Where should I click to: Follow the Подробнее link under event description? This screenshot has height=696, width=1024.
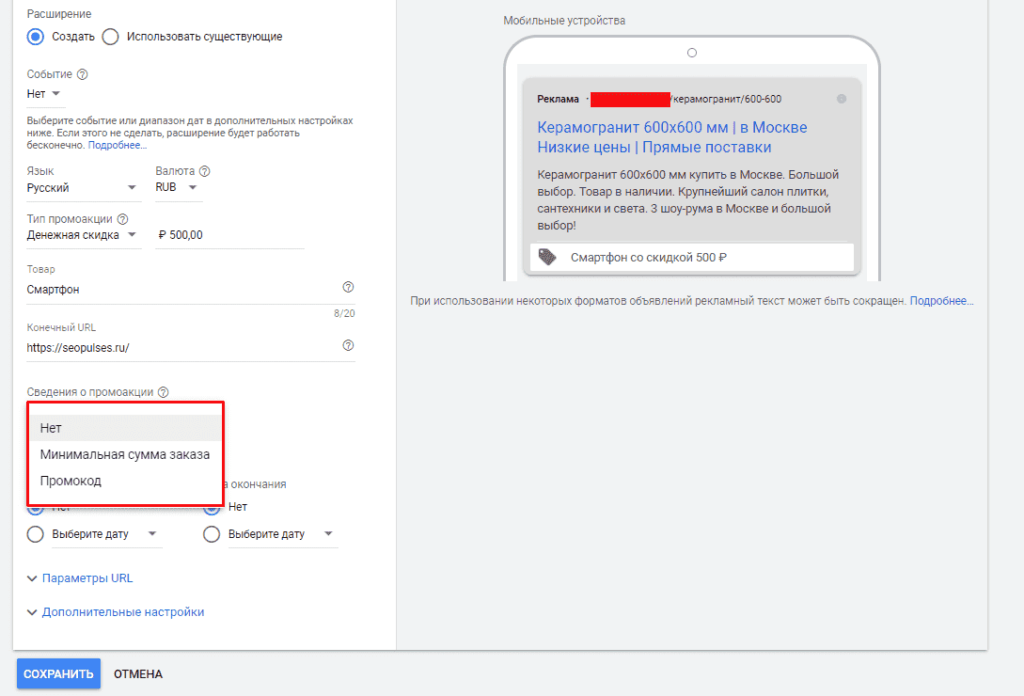point(118,145)
